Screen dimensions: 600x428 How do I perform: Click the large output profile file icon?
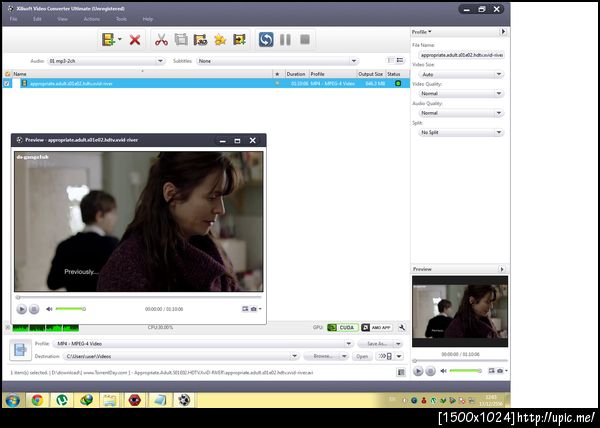point(20,350)
